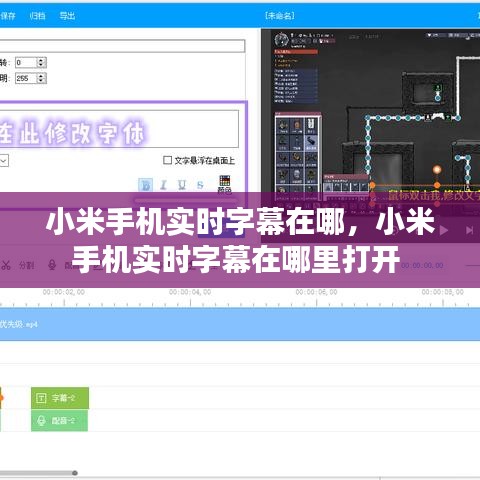Viewport: 480px width, 480px height.
Task: Open the 导出 export menu
Action: [67, 16]
